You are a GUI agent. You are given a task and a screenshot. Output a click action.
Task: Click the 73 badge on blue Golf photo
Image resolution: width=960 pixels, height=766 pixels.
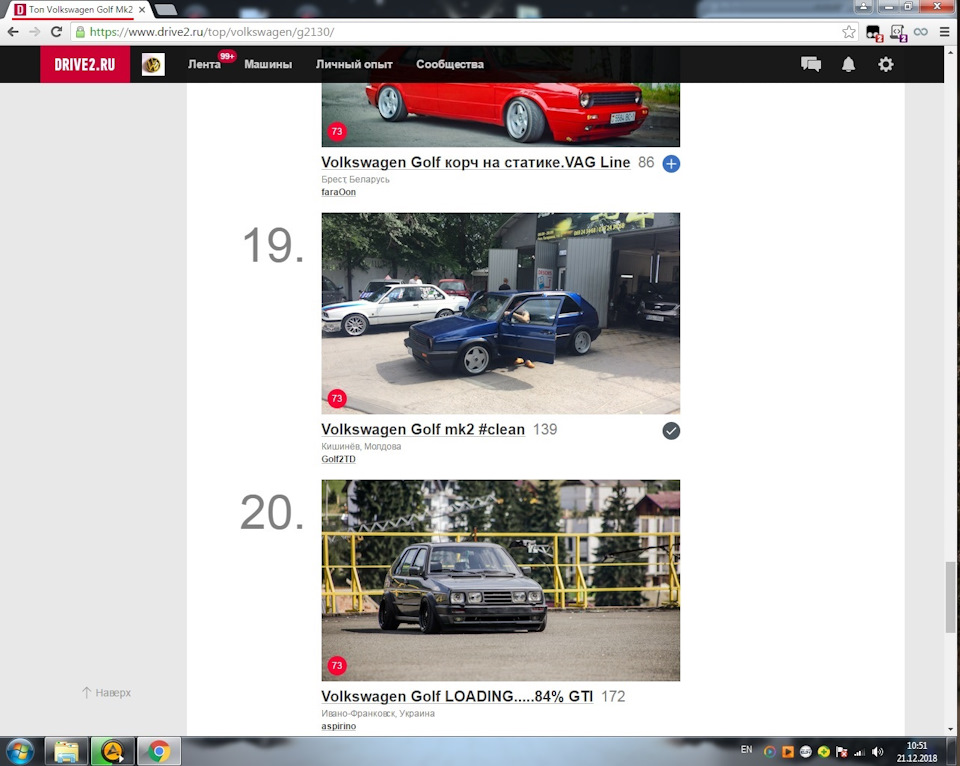coord(337,399)
